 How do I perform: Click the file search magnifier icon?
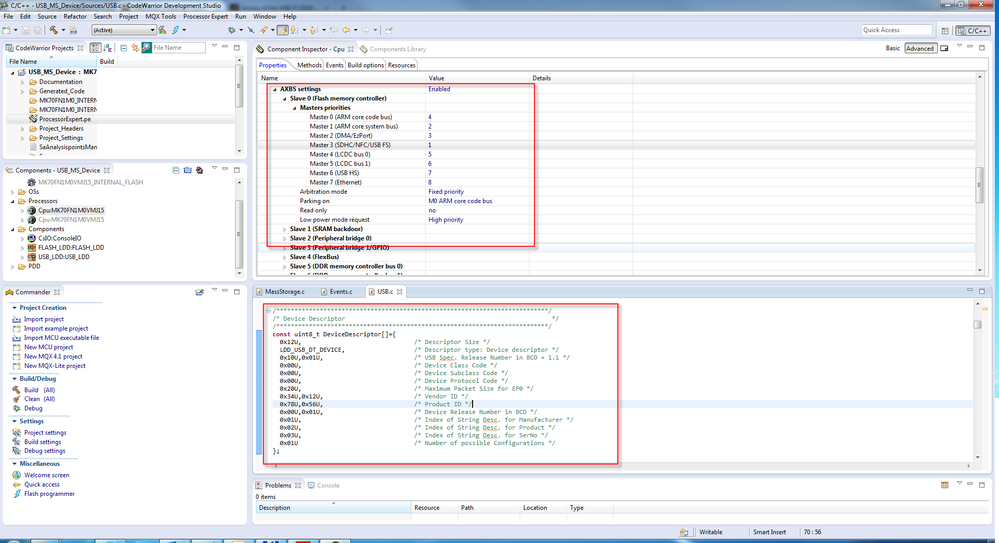147,48
